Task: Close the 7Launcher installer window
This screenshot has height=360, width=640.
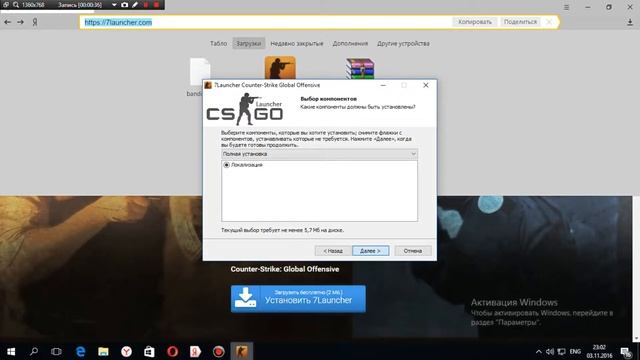Action: coord(426,85)
